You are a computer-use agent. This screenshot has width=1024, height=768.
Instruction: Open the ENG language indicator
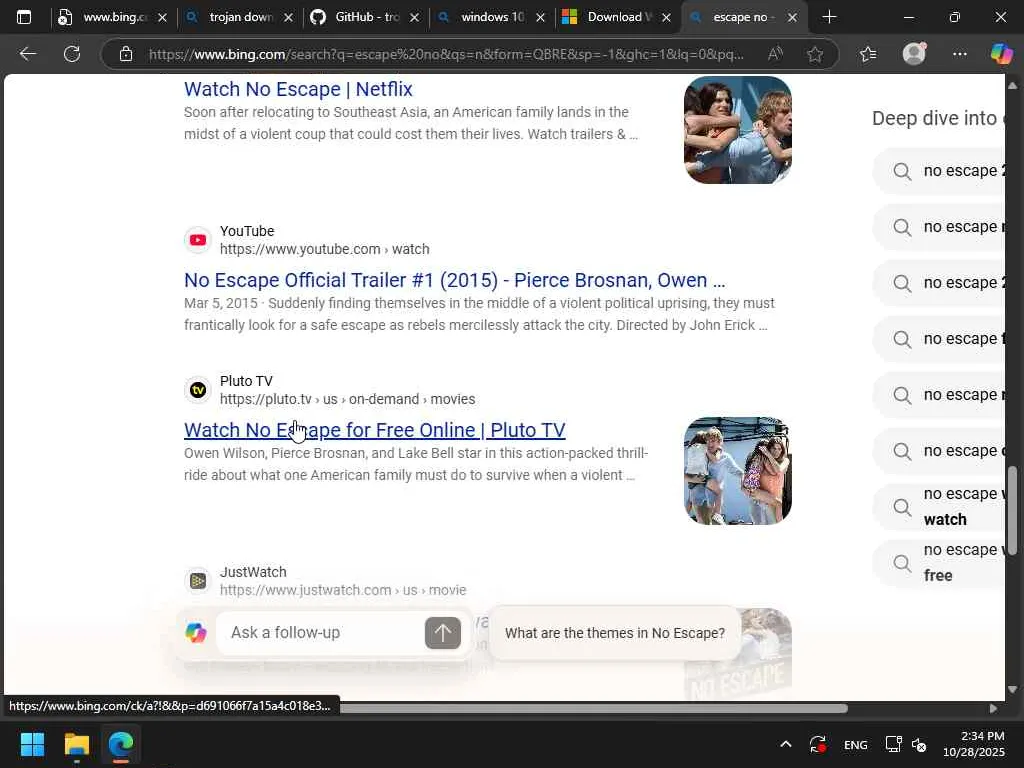tap(856, 745)
